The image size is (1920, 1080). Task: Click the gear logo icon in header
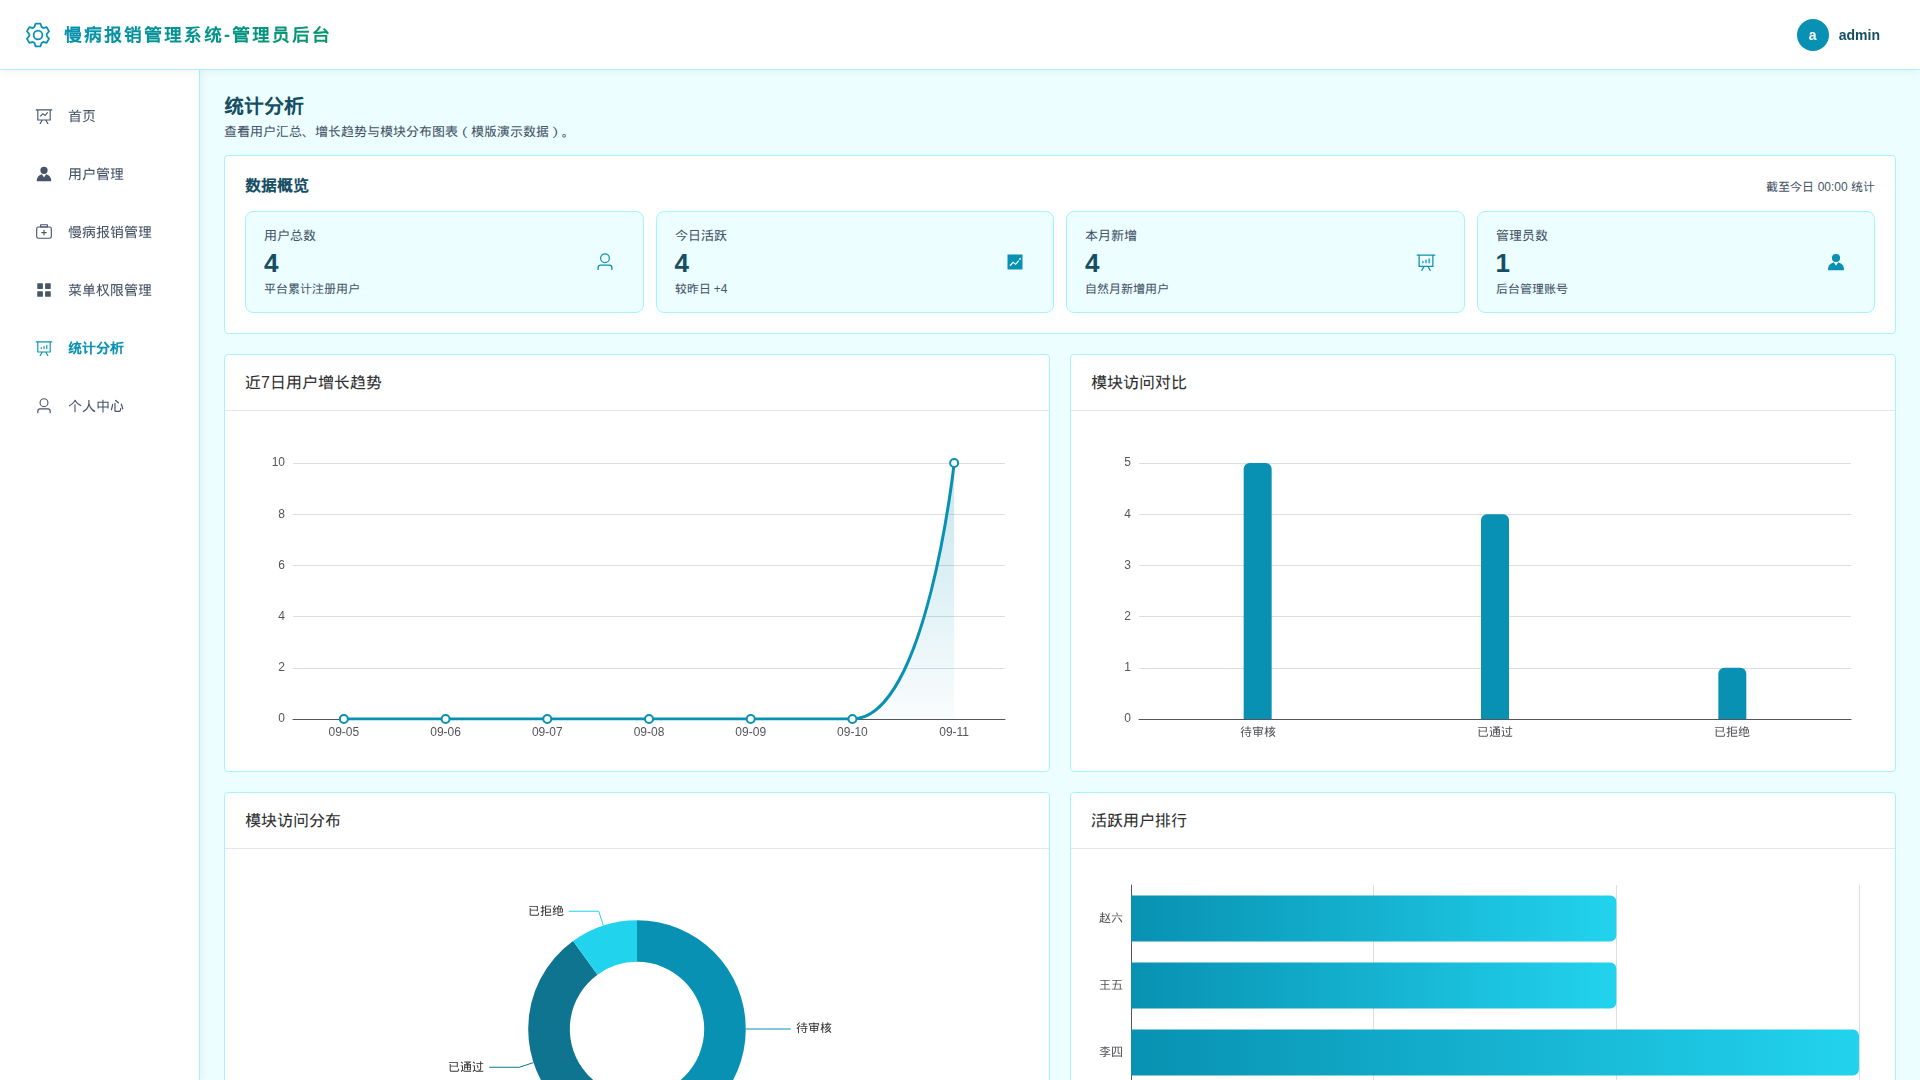click(x=38, y=35)
